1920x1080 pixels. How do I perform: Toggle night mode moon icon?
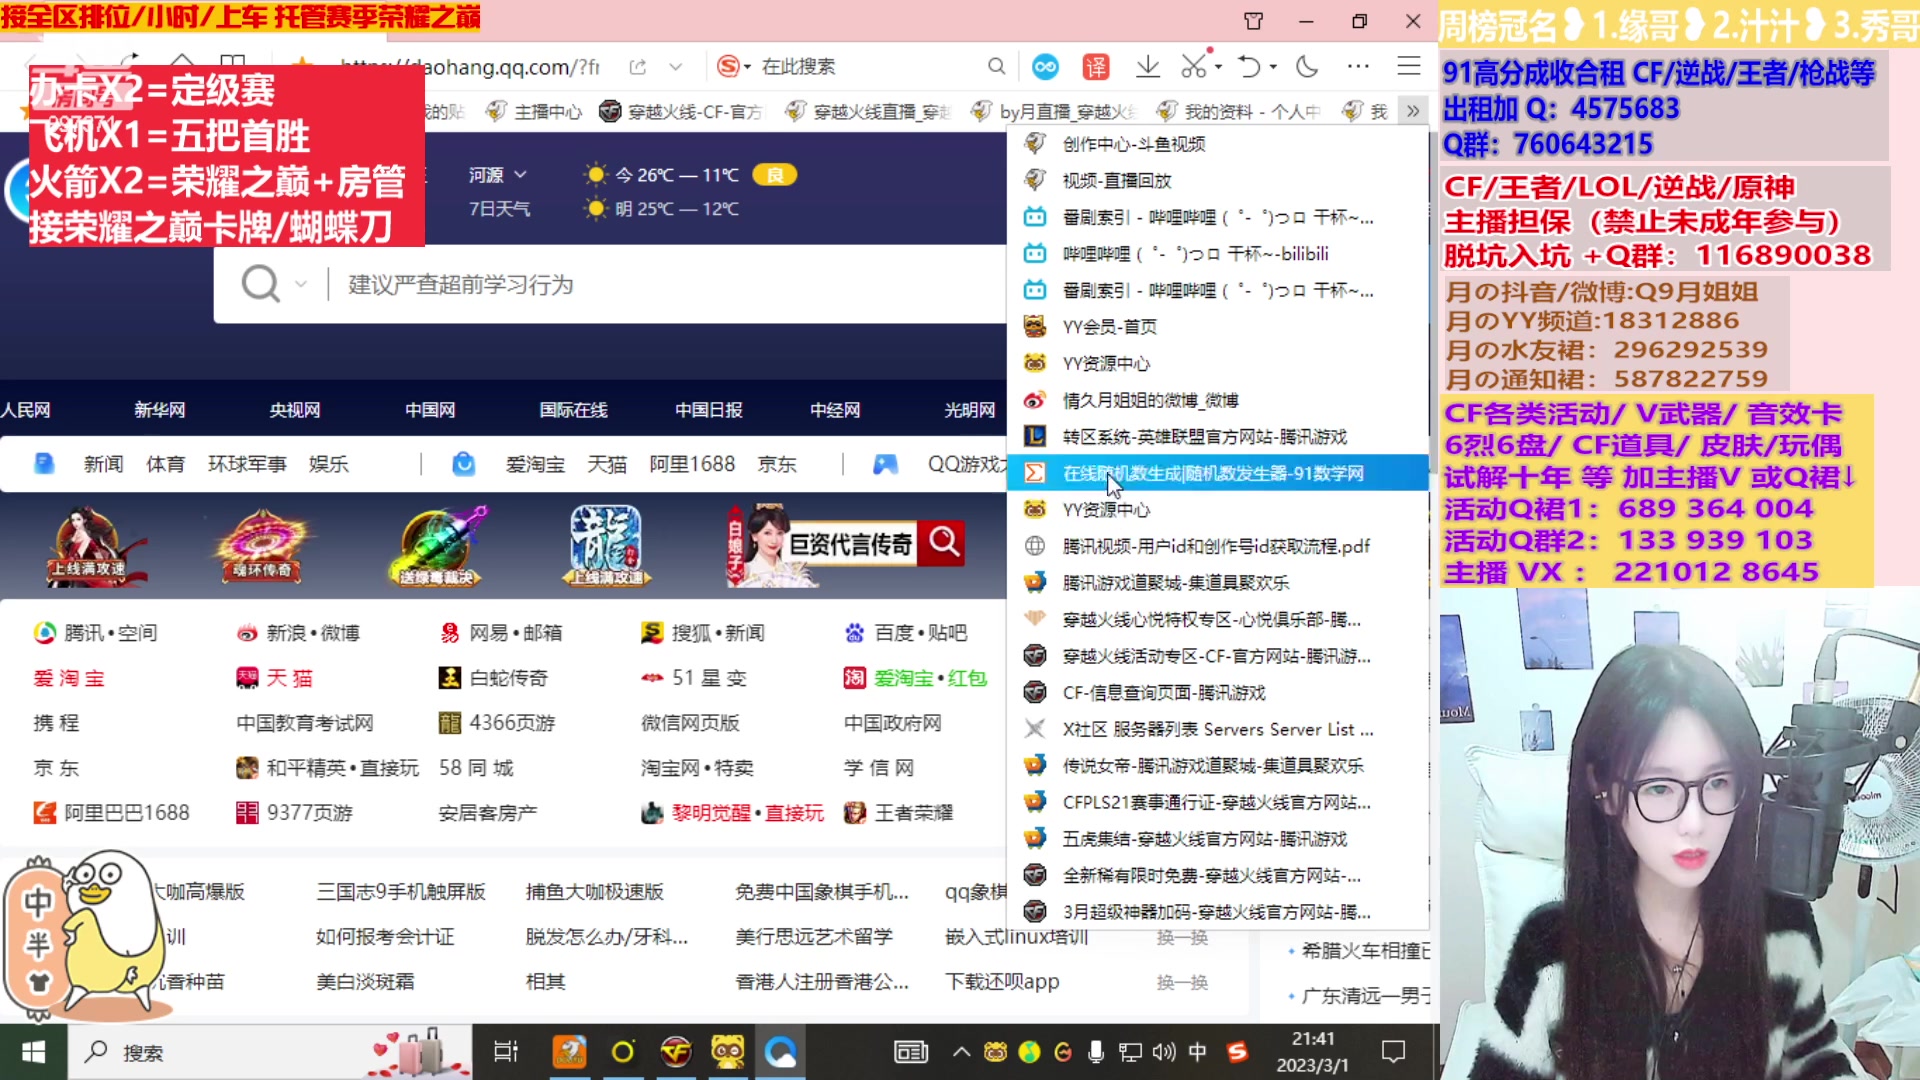[1306, 67]
